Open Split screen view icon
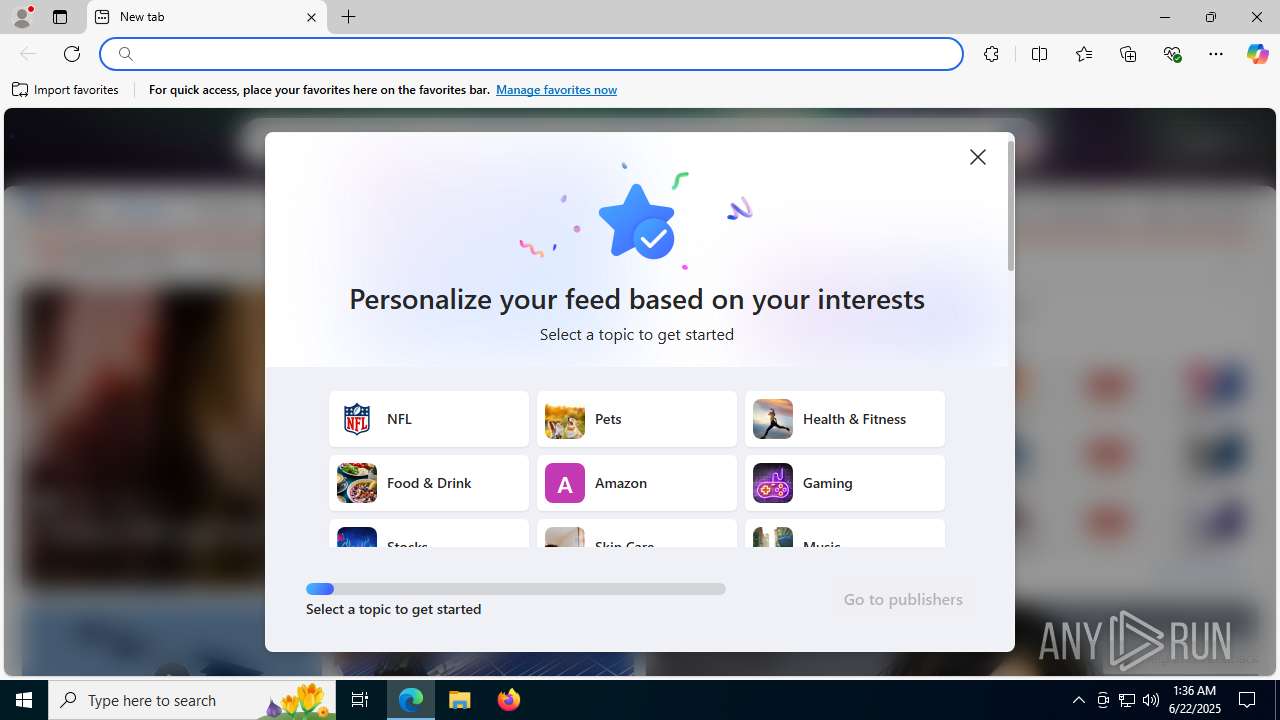 tap(1039, 54)
